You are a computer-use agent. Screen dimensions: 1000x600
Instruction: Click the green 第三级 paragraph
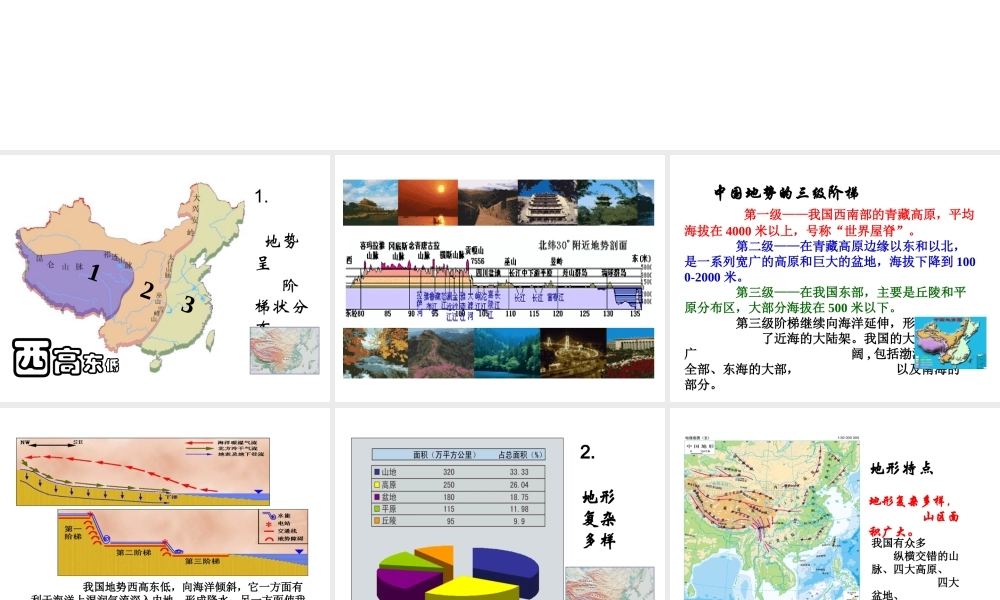click(x=825, y=300)
